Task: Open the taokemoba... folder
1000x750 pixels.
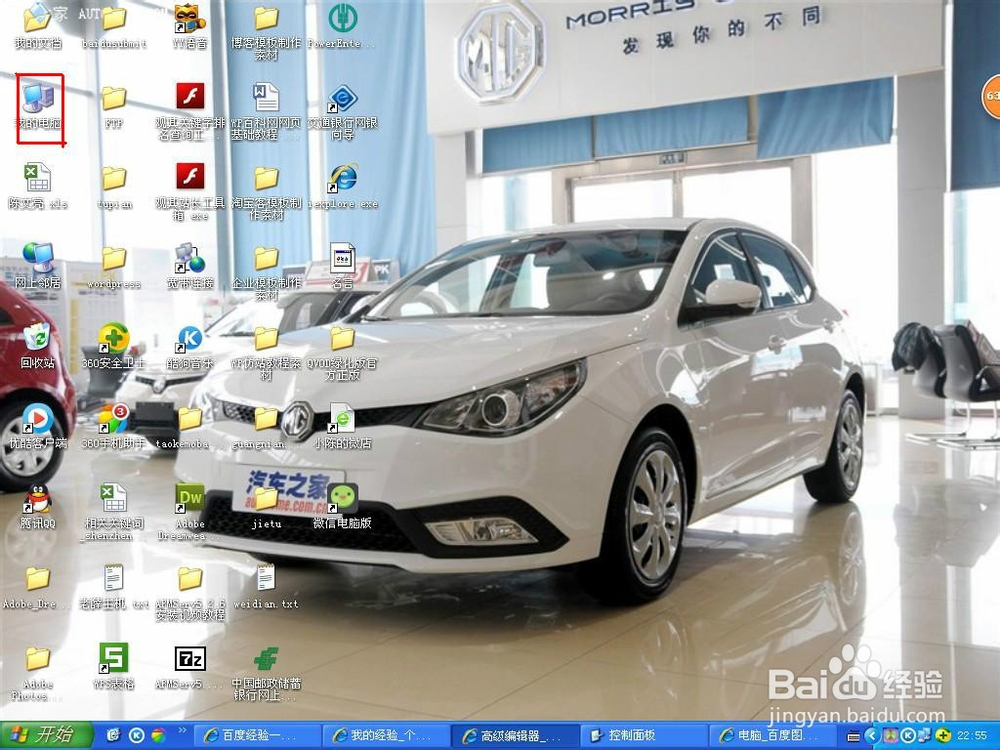Action: tap(190, 419)
